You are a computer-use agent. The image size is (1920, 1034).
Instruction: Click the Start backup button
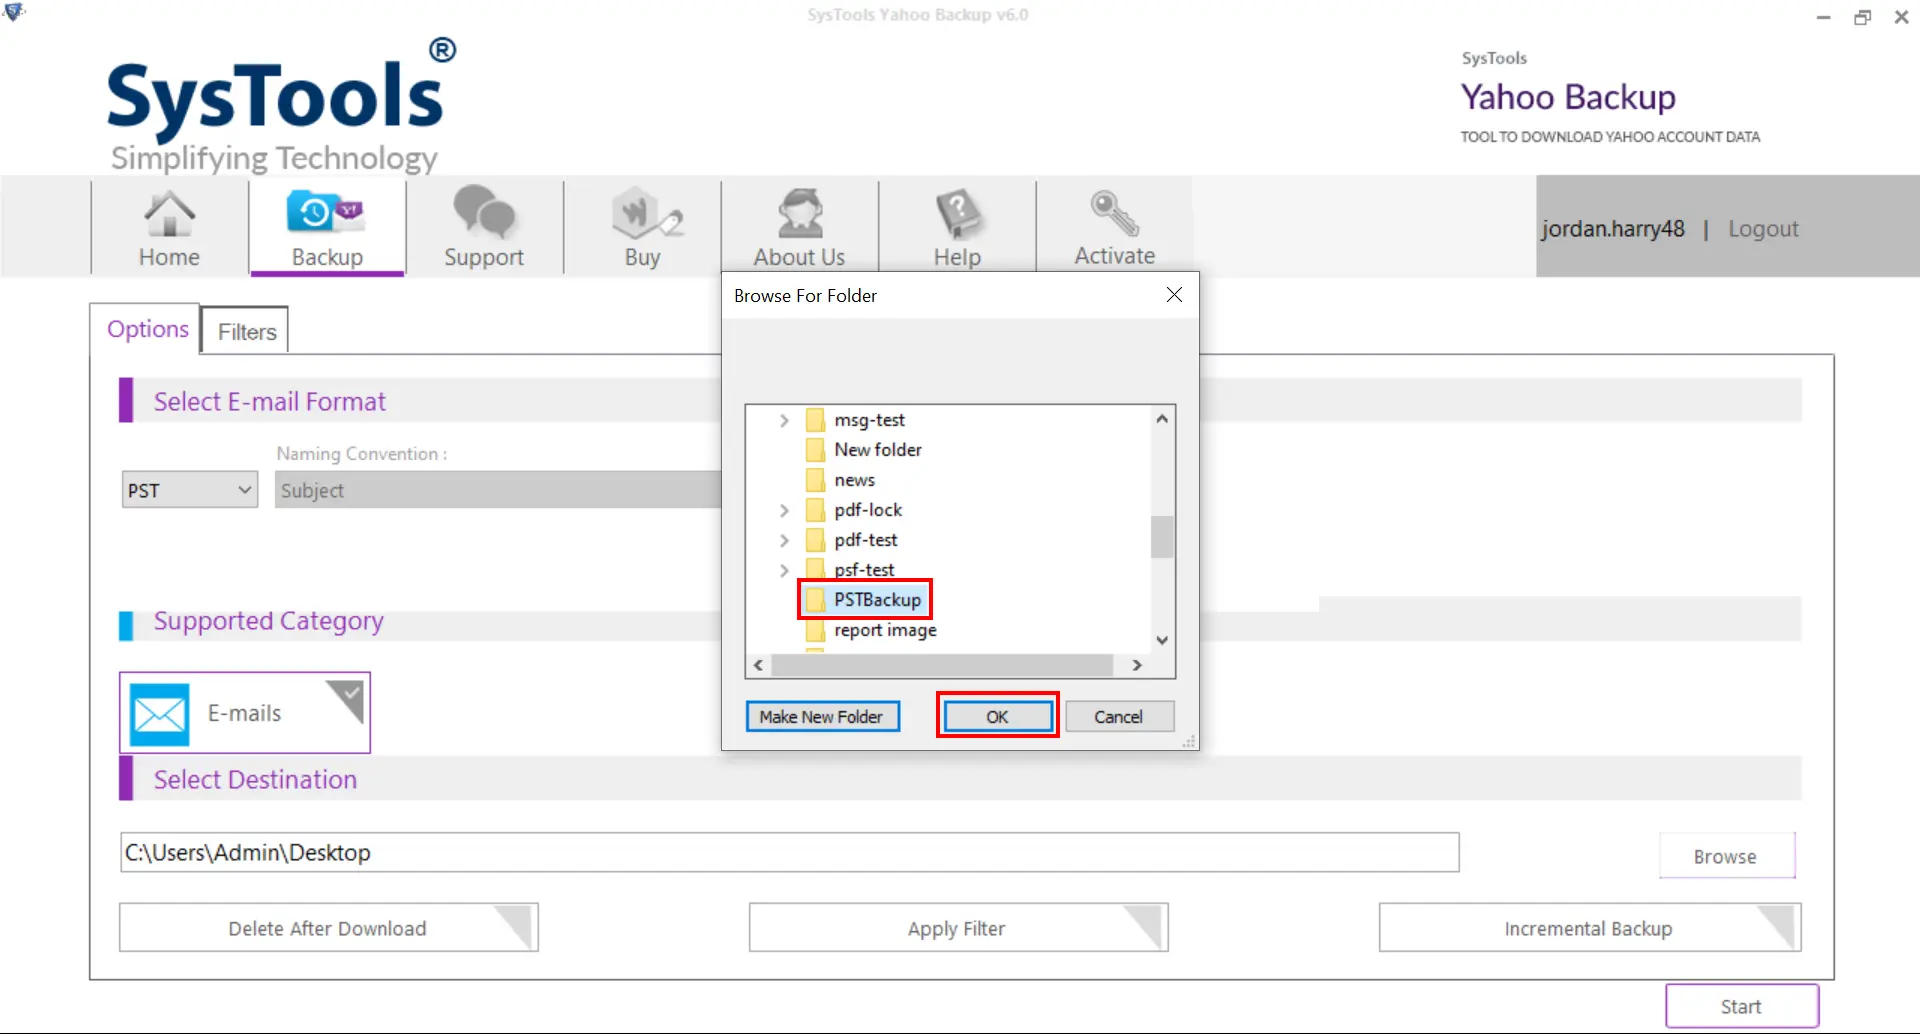point(1741,1006)
